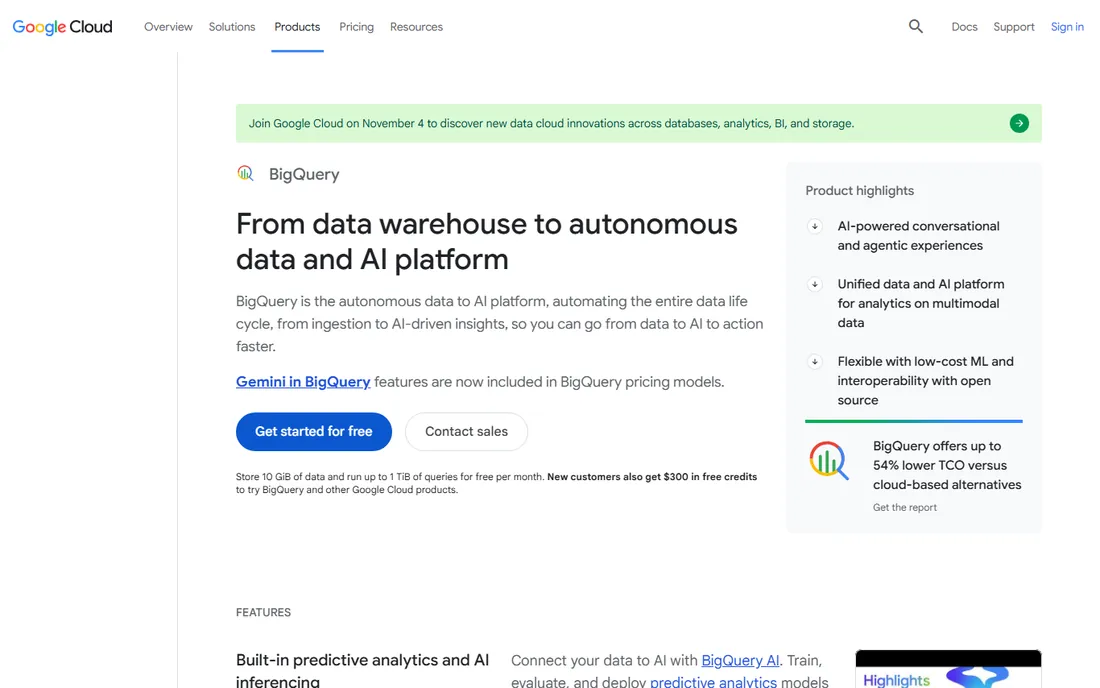Click 'Unified data and AI platform' highlight text

[920, 303]
